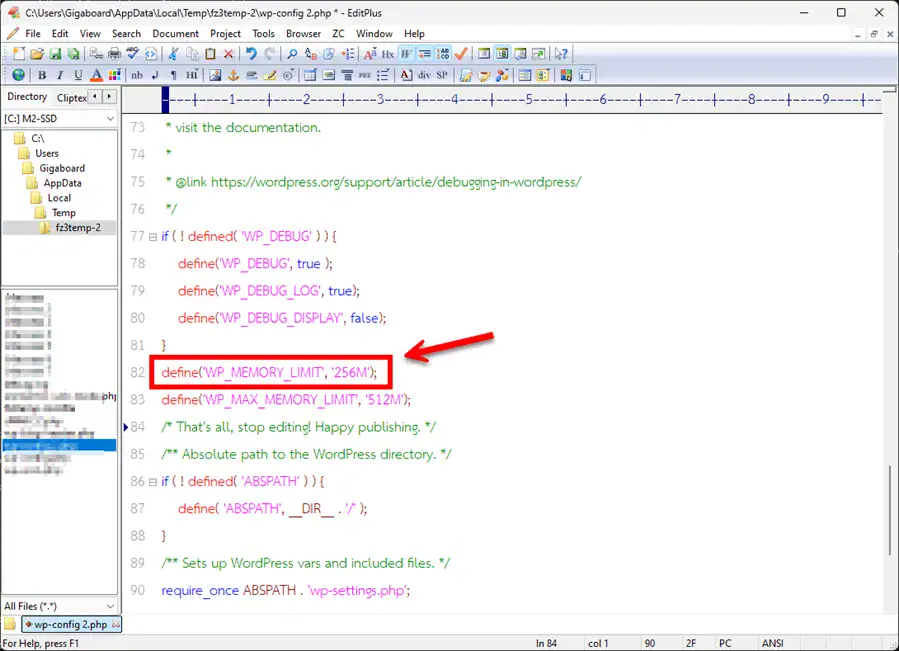Collapse the code fold at line 86
The width and height of the screenshot is (899, 651).
click(x=153, y=481)
